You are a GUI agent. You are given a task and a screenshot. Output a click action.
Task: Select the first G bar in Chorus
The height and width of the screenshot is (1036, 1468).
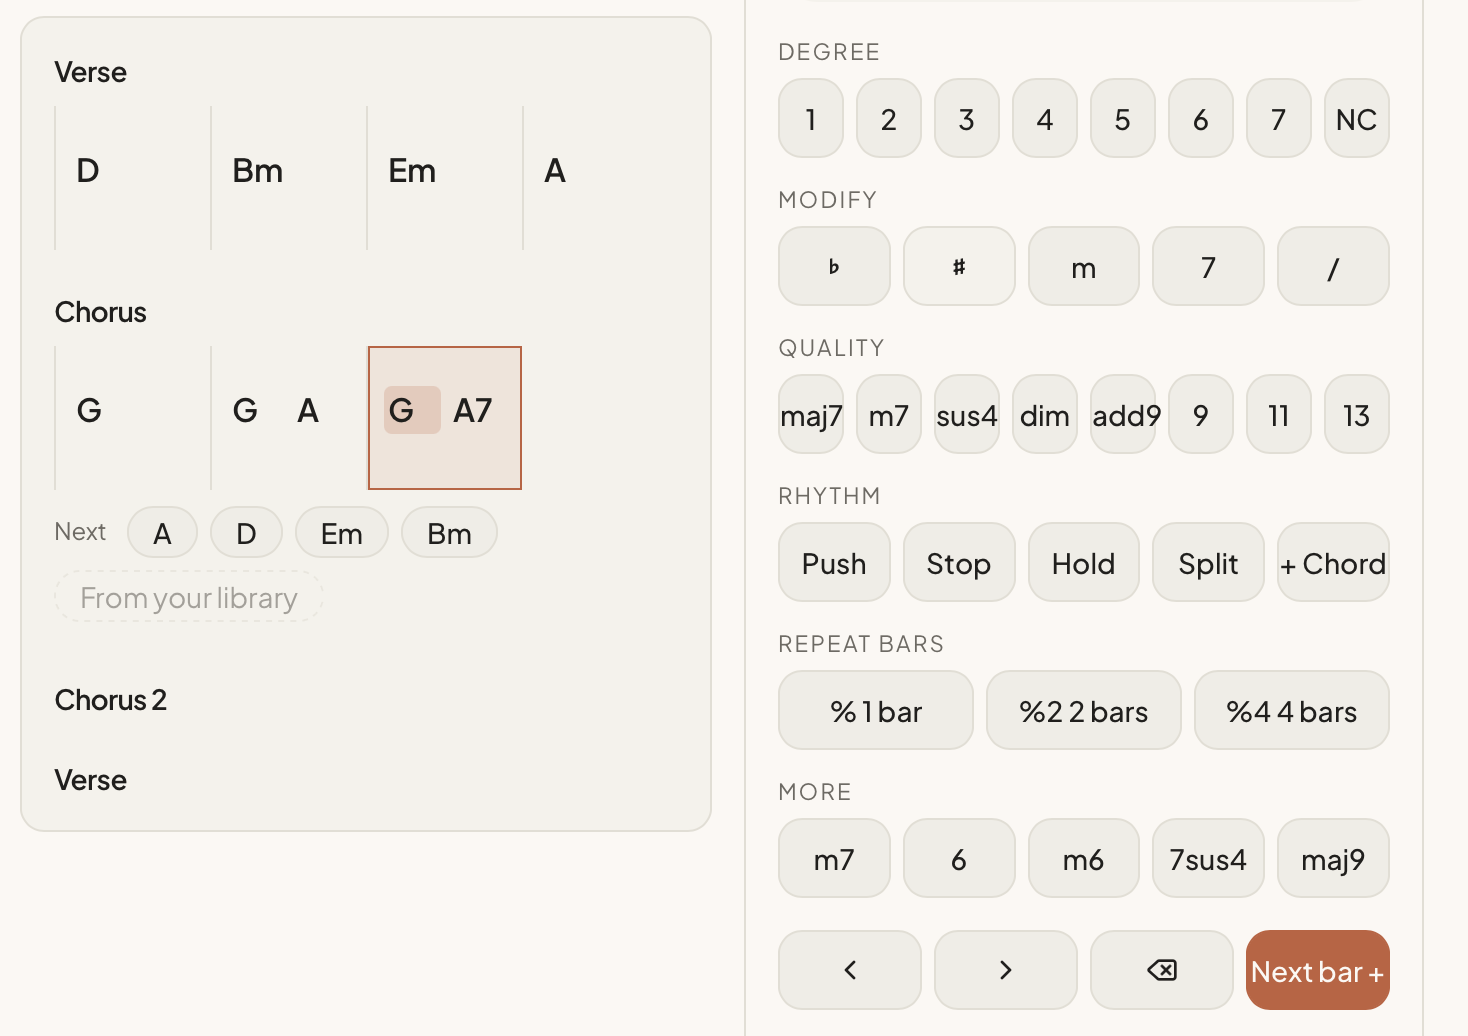coord(132,417)
